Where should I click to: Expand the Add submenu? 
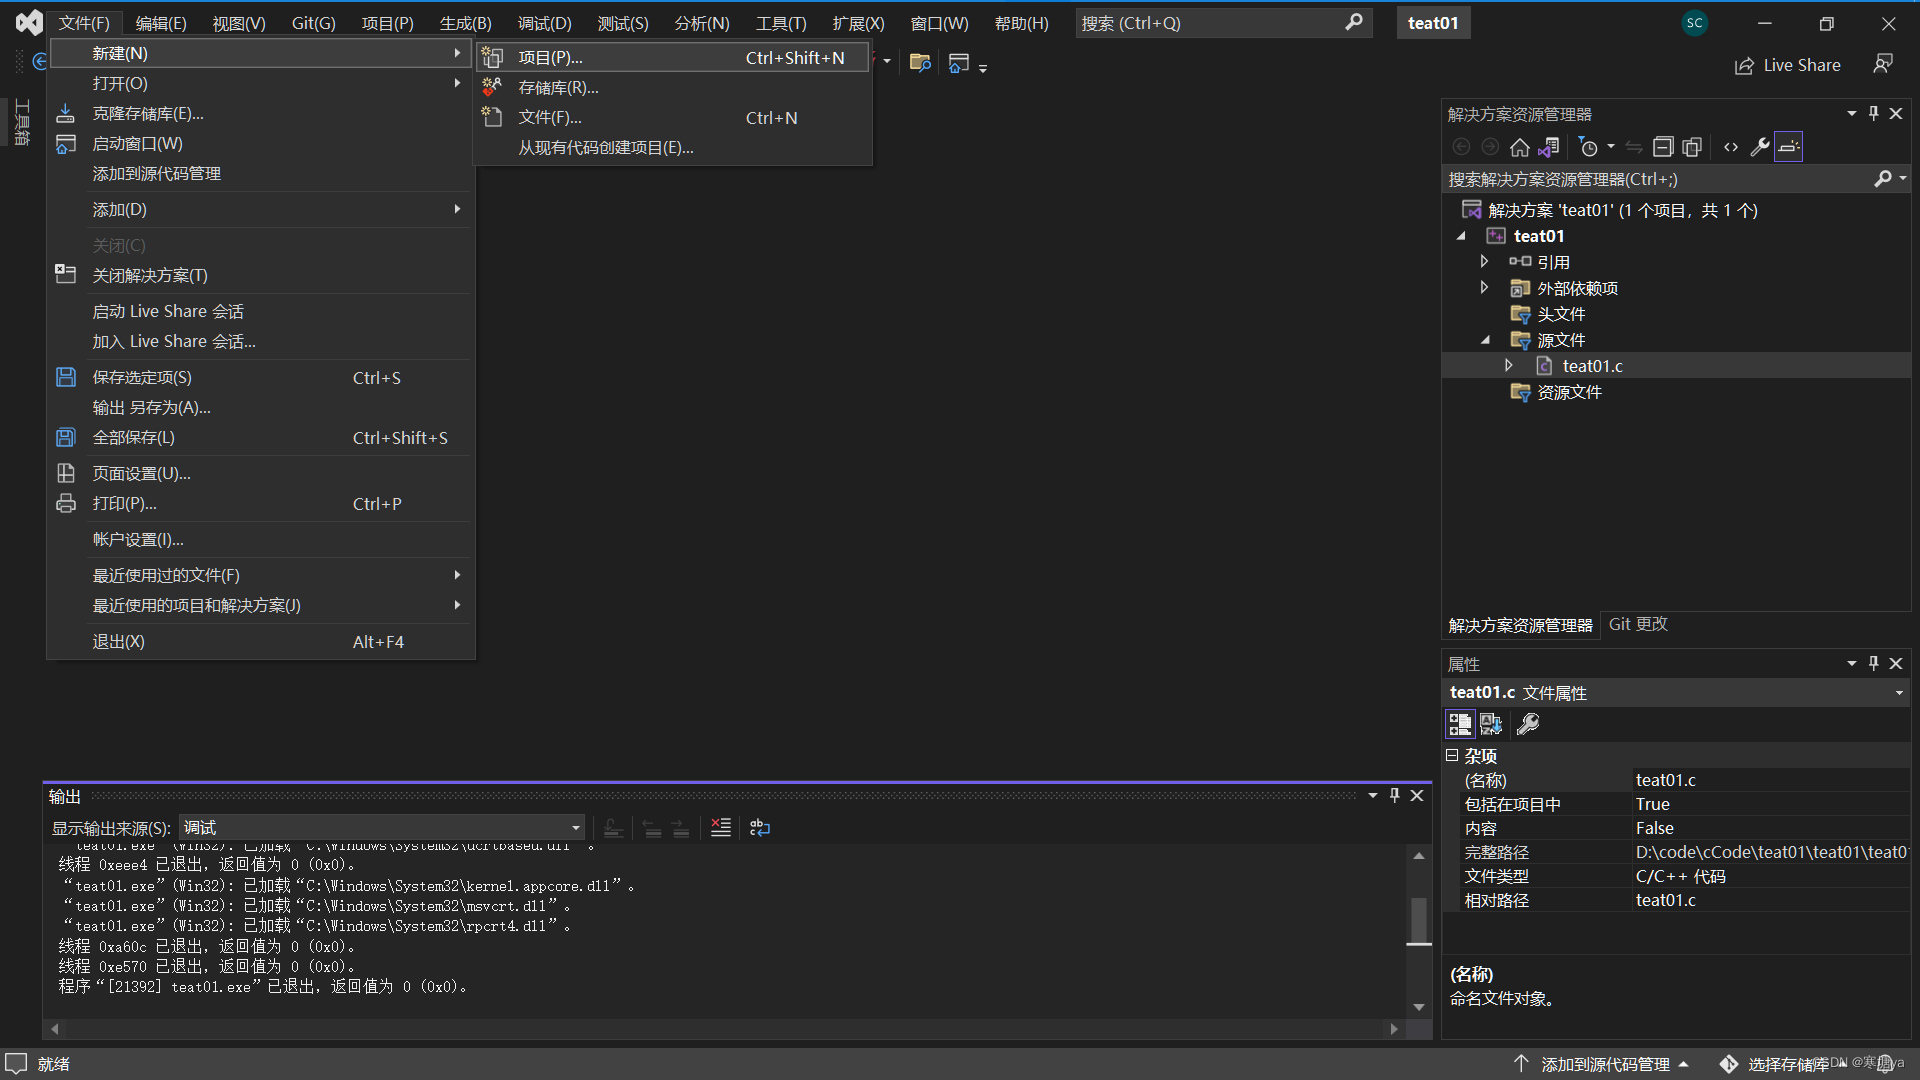(x=260, y=210)
